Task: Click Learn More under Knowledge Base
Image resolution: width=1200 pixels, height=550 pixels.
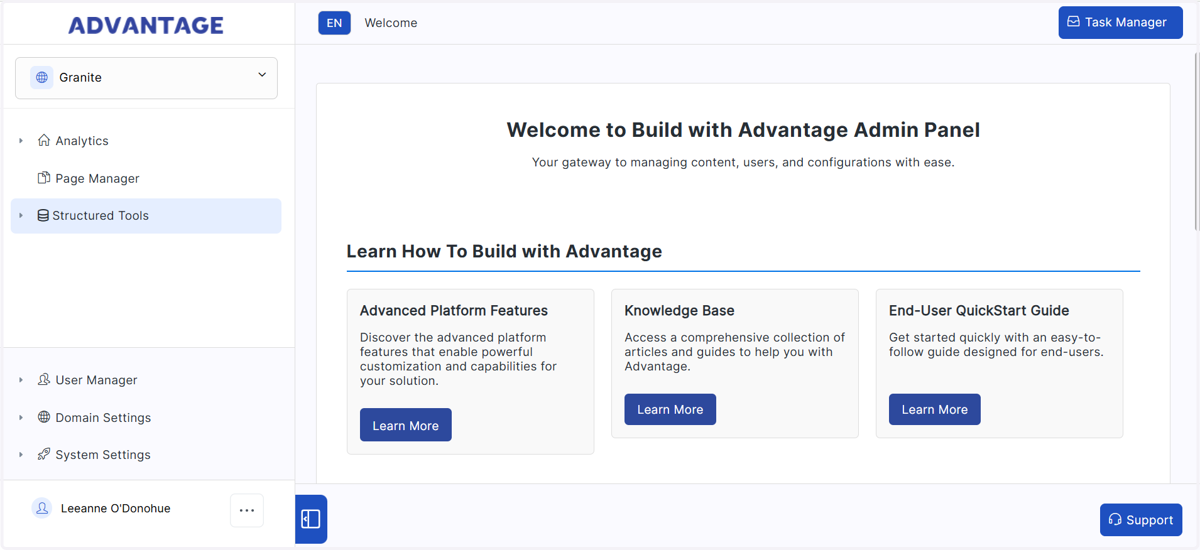Action: point(670,409)
